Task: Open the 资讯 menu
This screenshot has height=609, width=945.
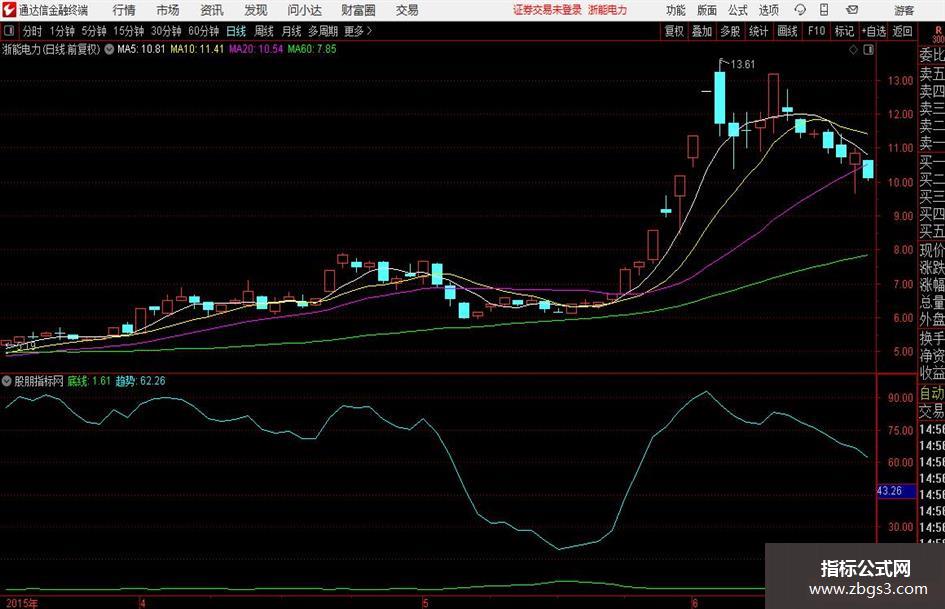Action: pos(212,10)
